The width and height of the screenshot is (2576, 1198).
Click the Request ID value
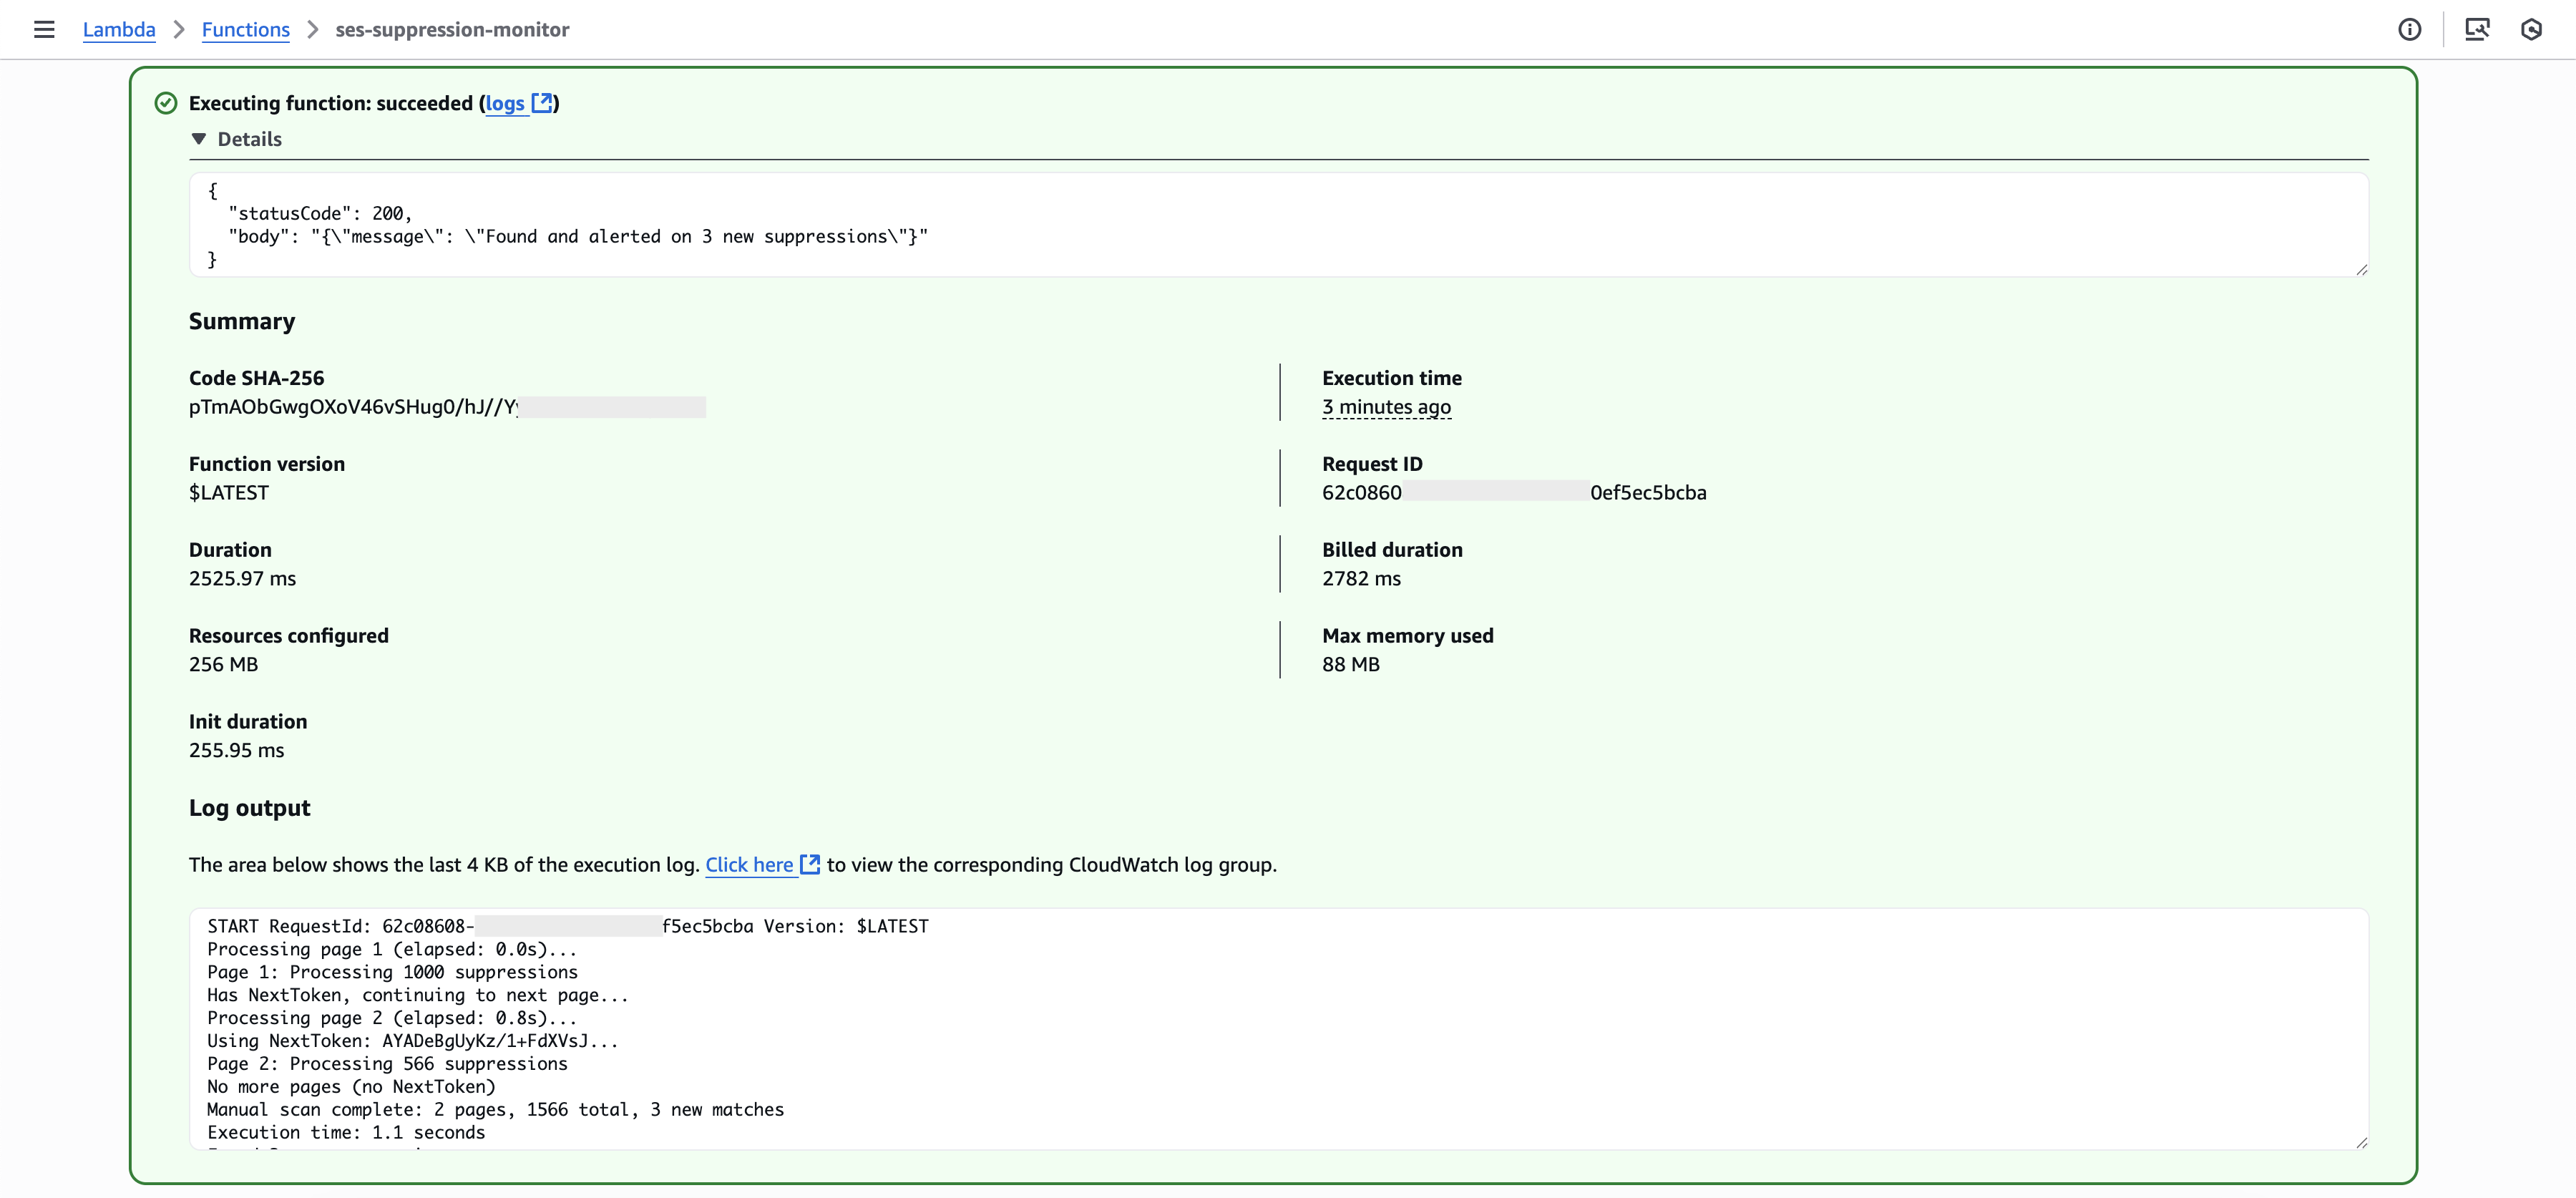pos(1514,493)
